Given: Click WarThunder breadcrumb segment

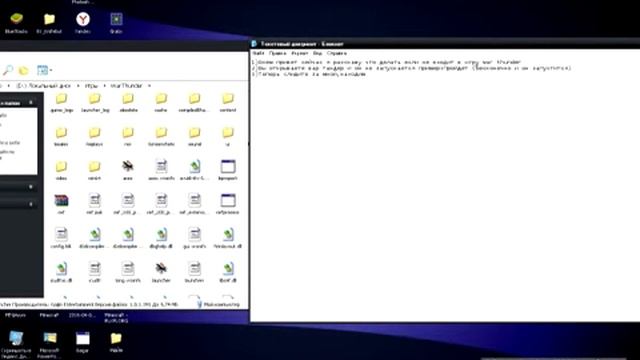Looking at the screenshot, I should point(127,86).
